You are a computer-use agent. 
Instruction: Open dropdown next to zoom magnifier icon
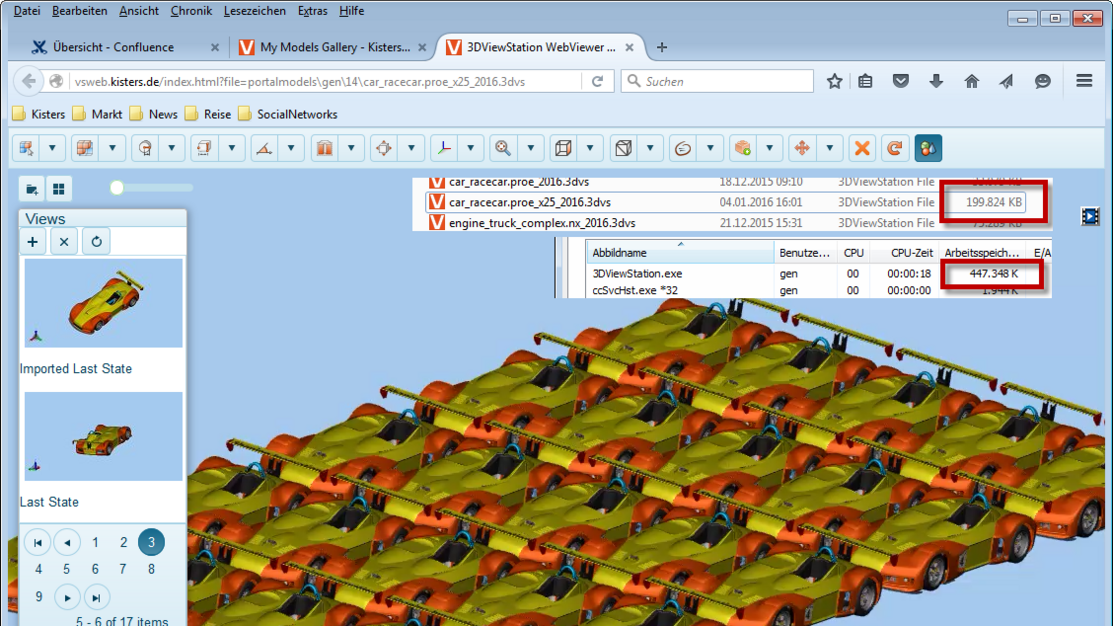(x=530, y=148)
